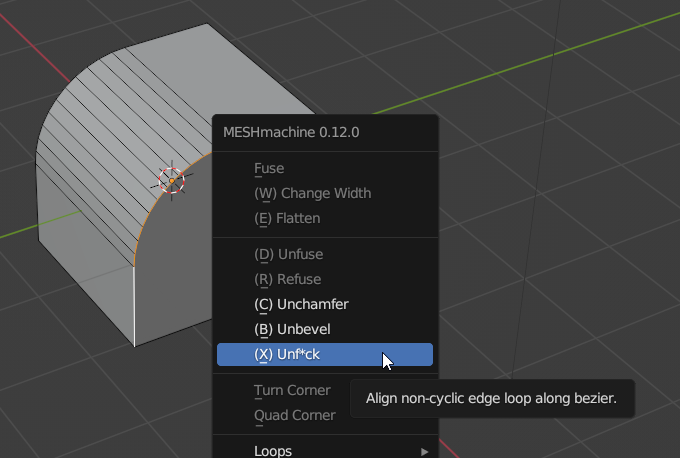Viewport: 680px width, 458px height.
Task: Click the orange selected curved edge
Action: click(146, 225)
